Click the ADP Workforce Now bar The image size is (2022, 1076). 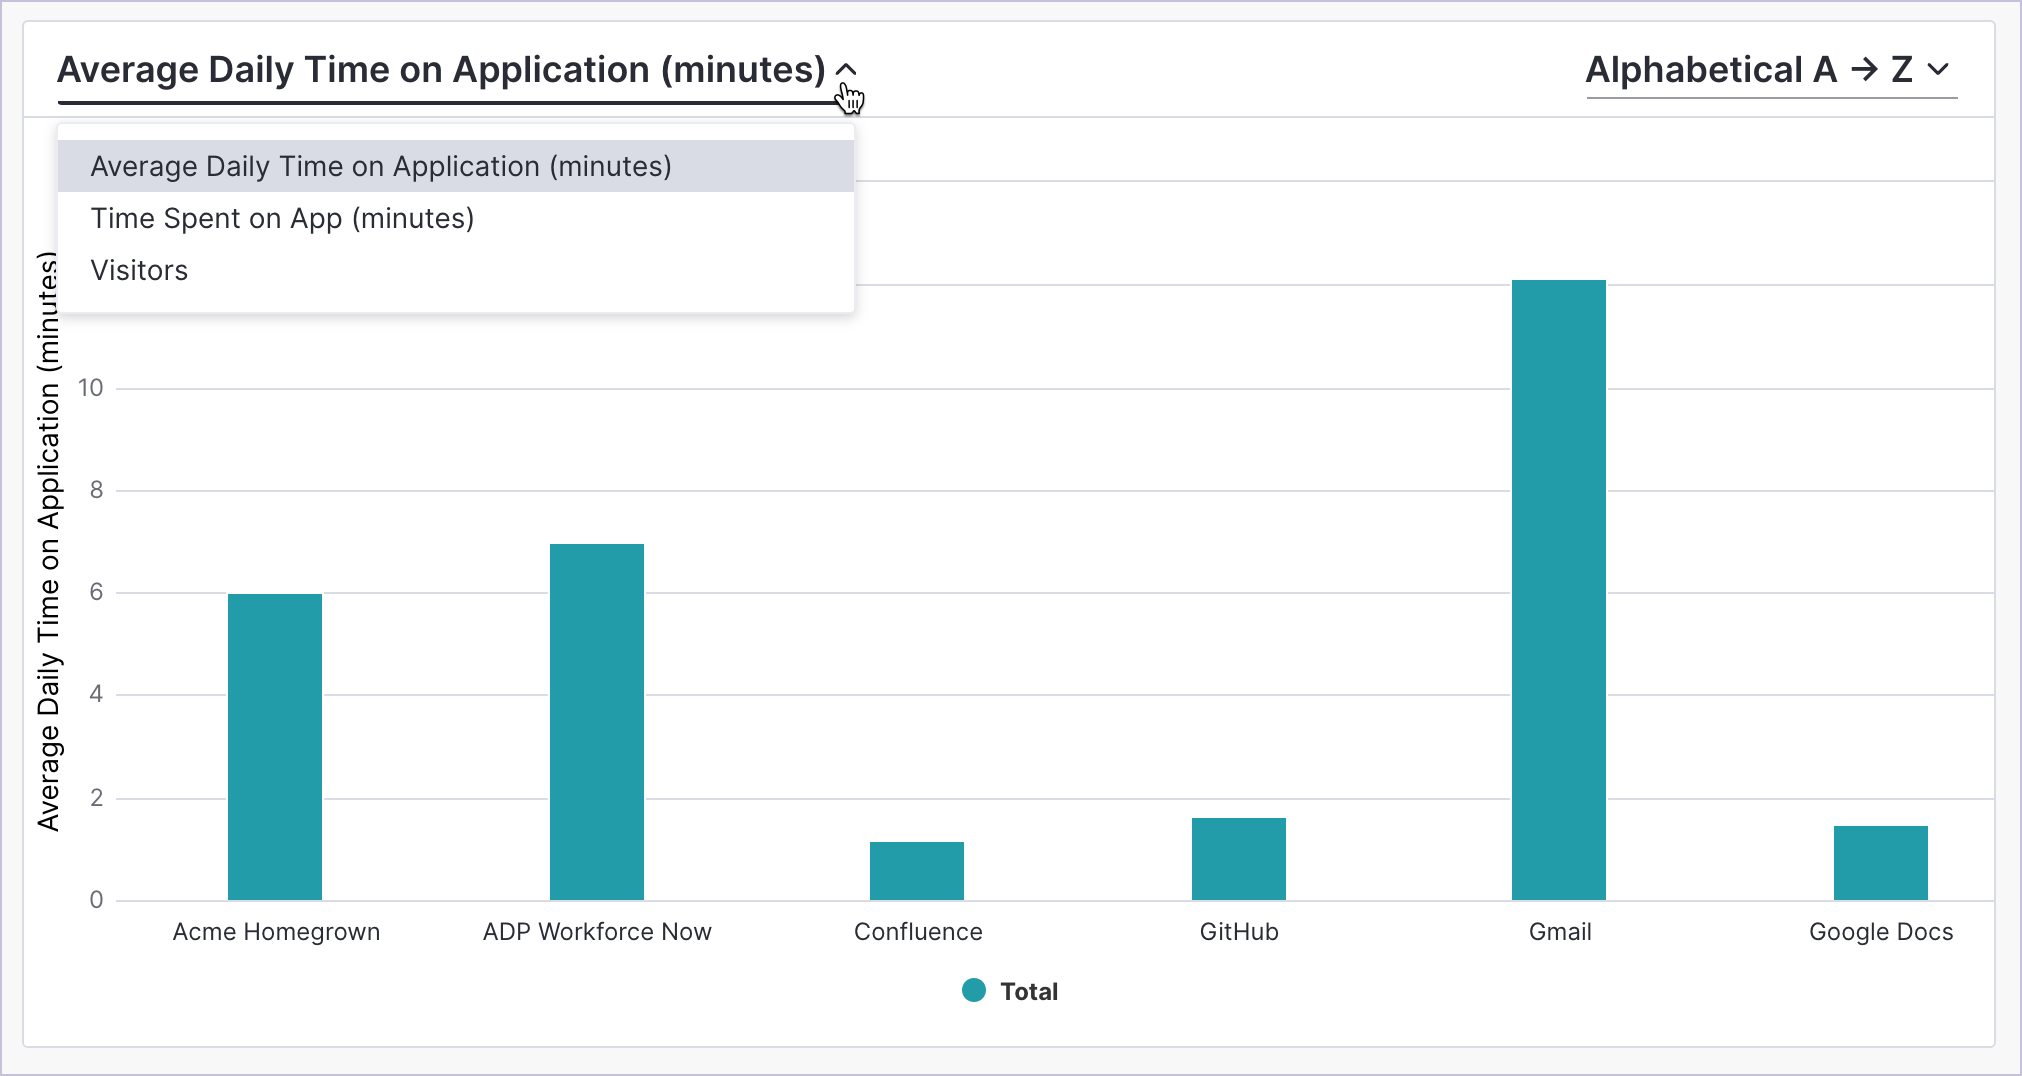pyautogui.click(x=597, y=722)
